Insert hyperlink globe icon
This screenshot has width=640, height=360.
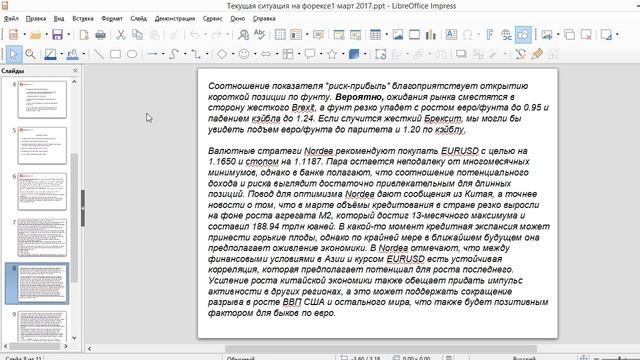(507, 35)
